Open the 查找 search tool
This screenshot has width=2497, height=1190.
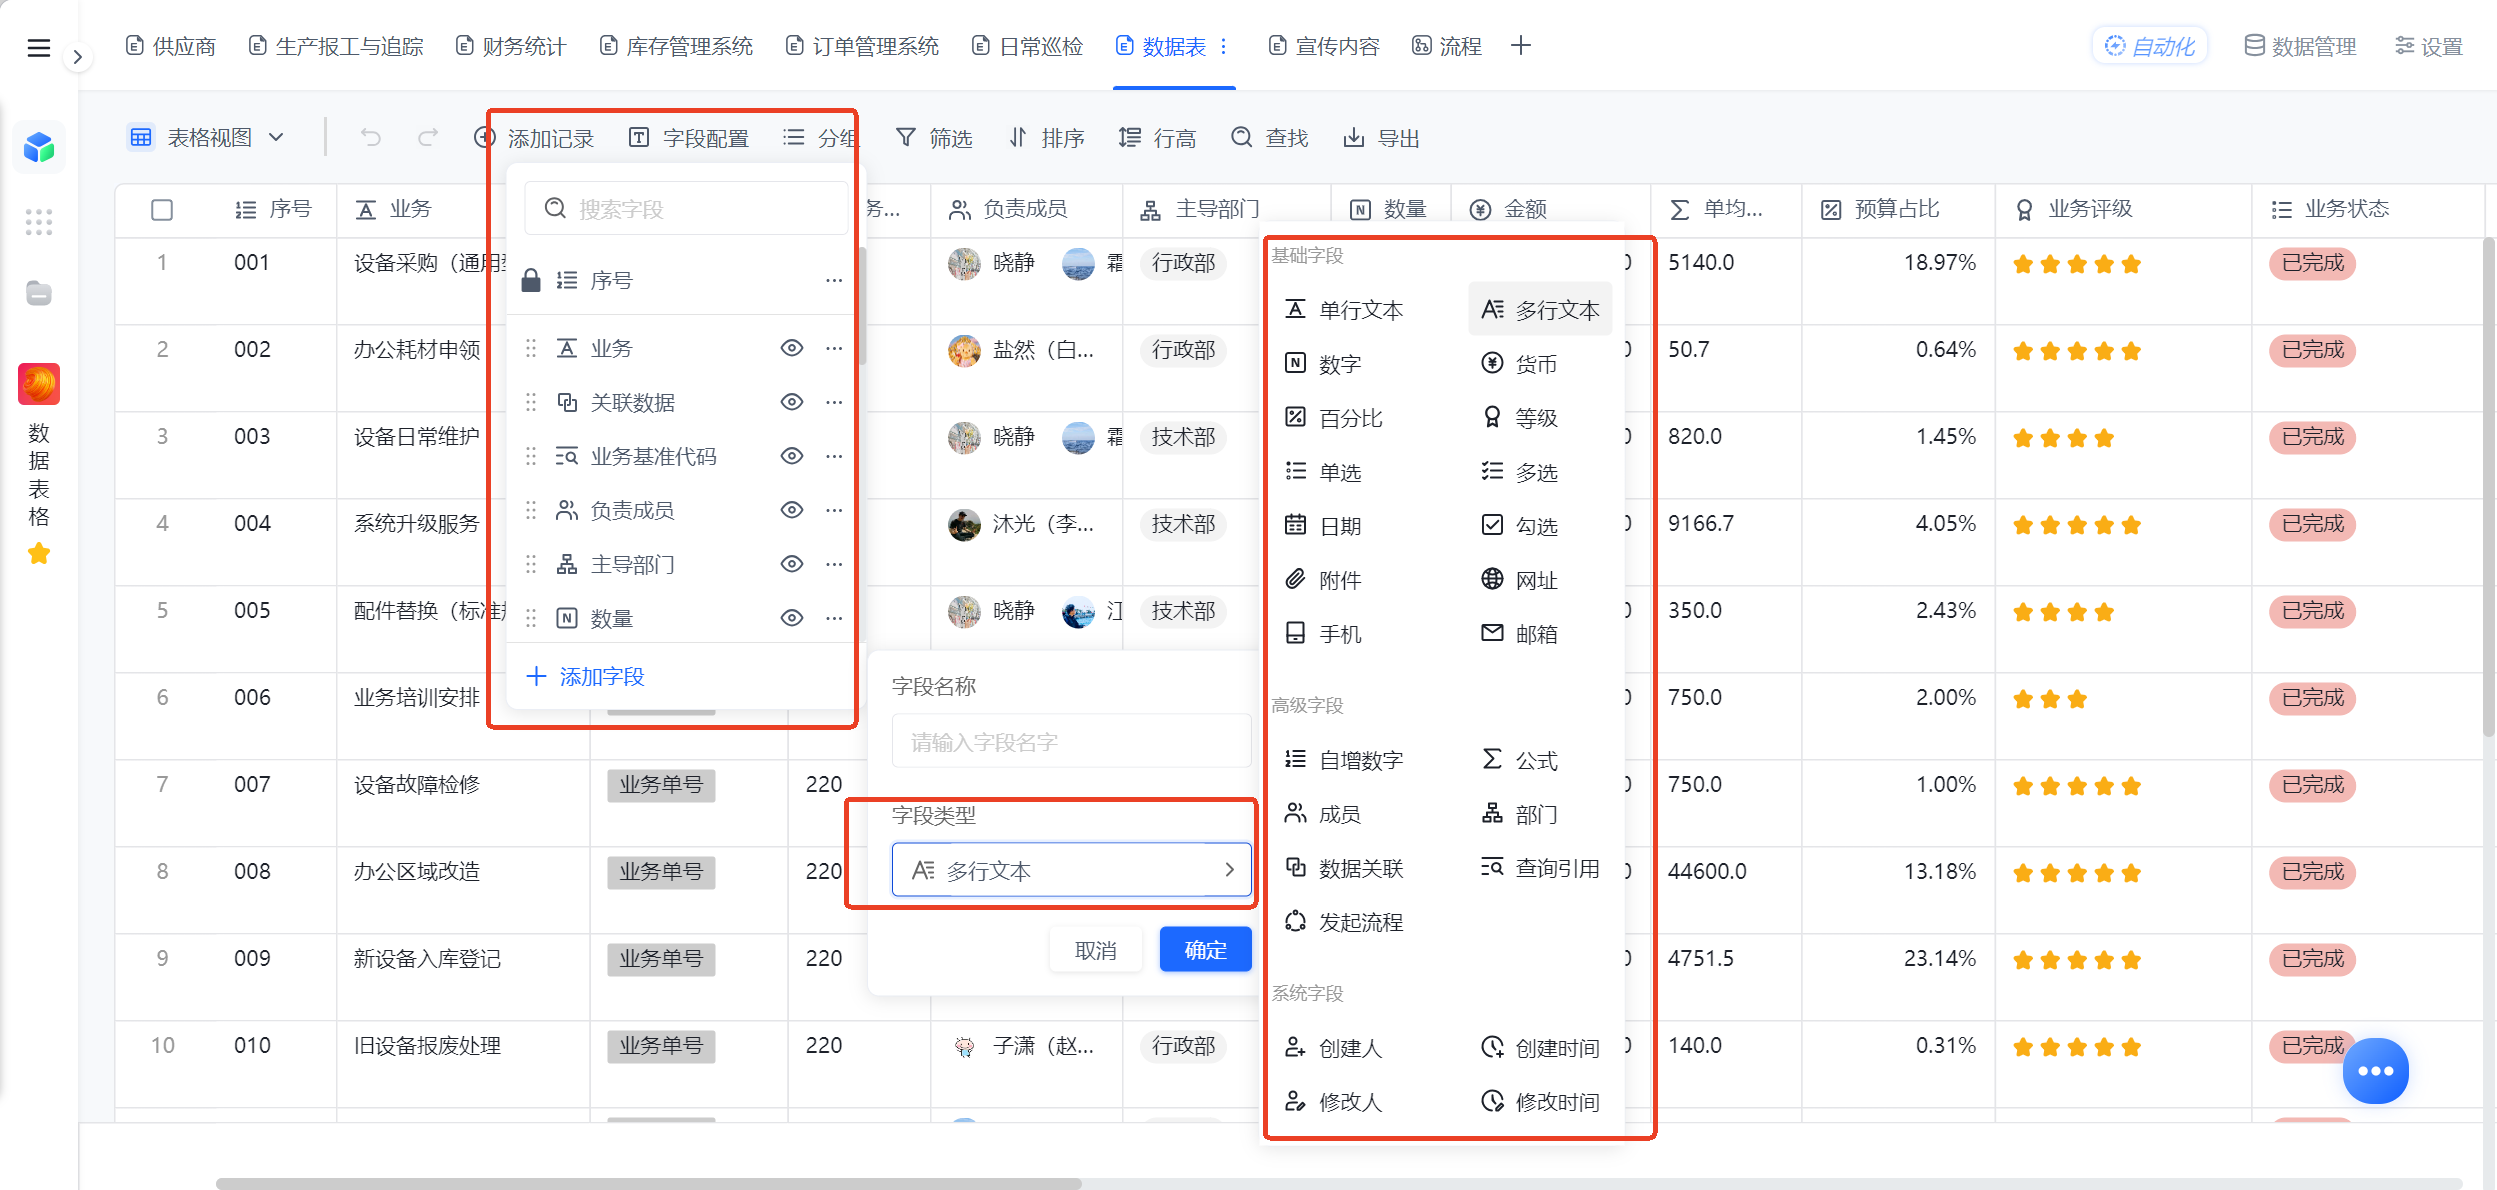[x=1270, y=138]
